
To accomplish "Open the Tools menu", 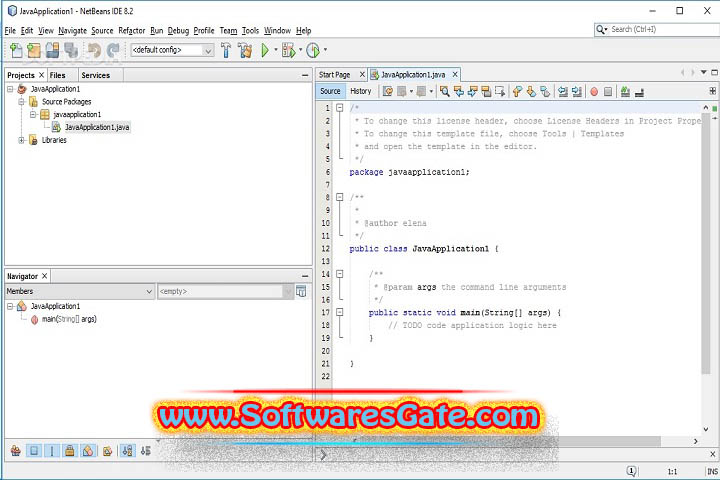I will click(x=250, y=31).
